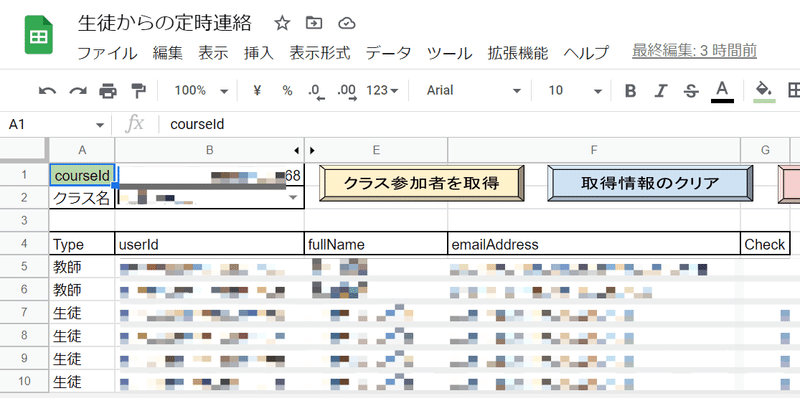Viewport: 800px width, 398px height.
Task: Select row 7 header
Action: [x=24, y=312]
